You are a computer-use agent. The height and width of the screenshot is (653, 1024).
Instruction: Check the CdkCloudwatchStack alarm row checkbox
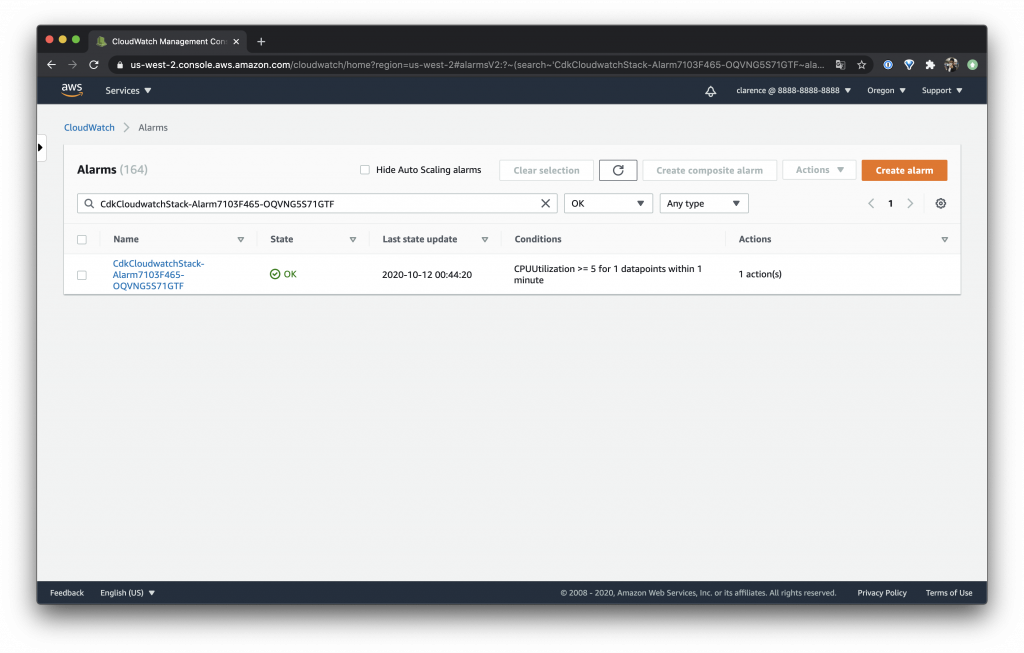point(82,275)
